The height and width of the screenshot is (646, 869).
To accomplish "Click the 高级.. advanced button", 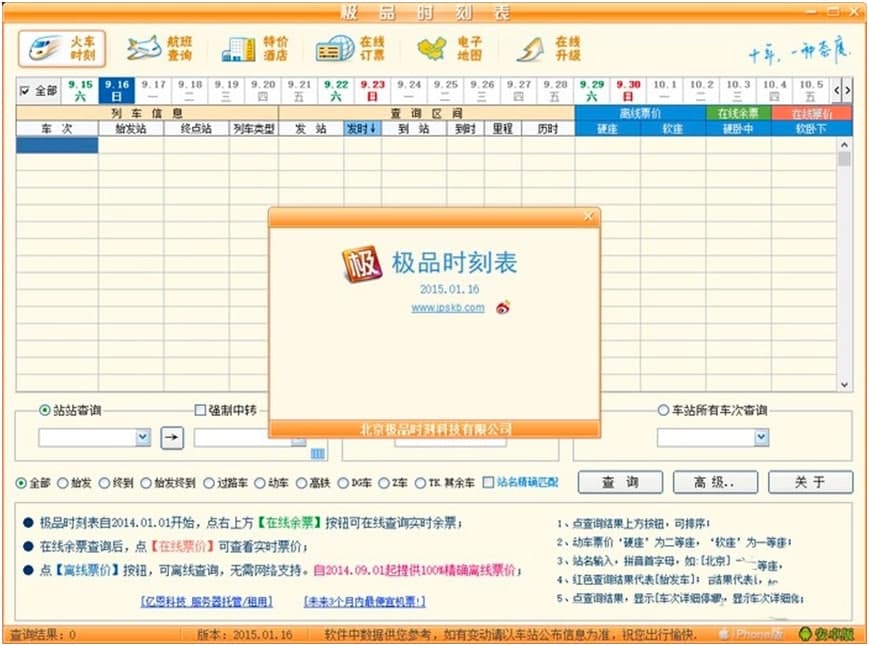I will click(x=715, y=482).
